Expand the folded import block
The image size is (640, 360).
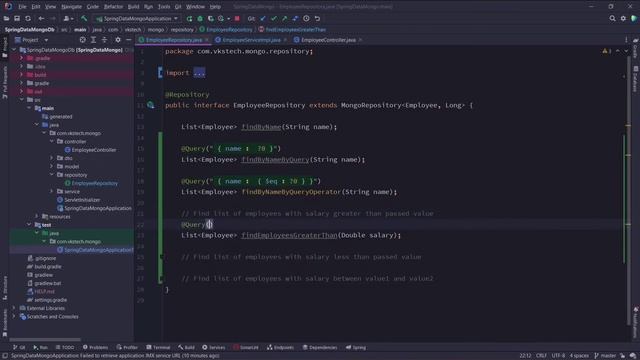[199, 73]
